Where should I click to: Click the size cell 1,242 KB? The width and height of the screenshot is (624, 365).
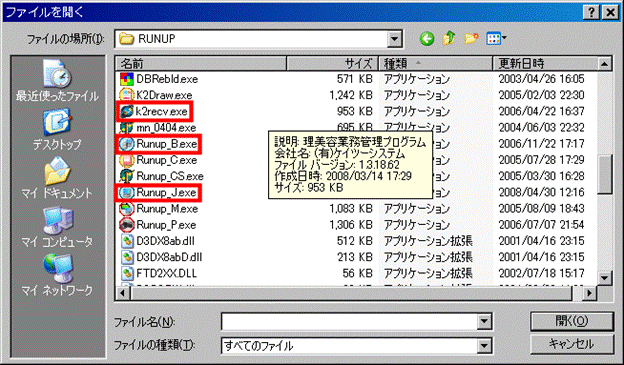351,95
